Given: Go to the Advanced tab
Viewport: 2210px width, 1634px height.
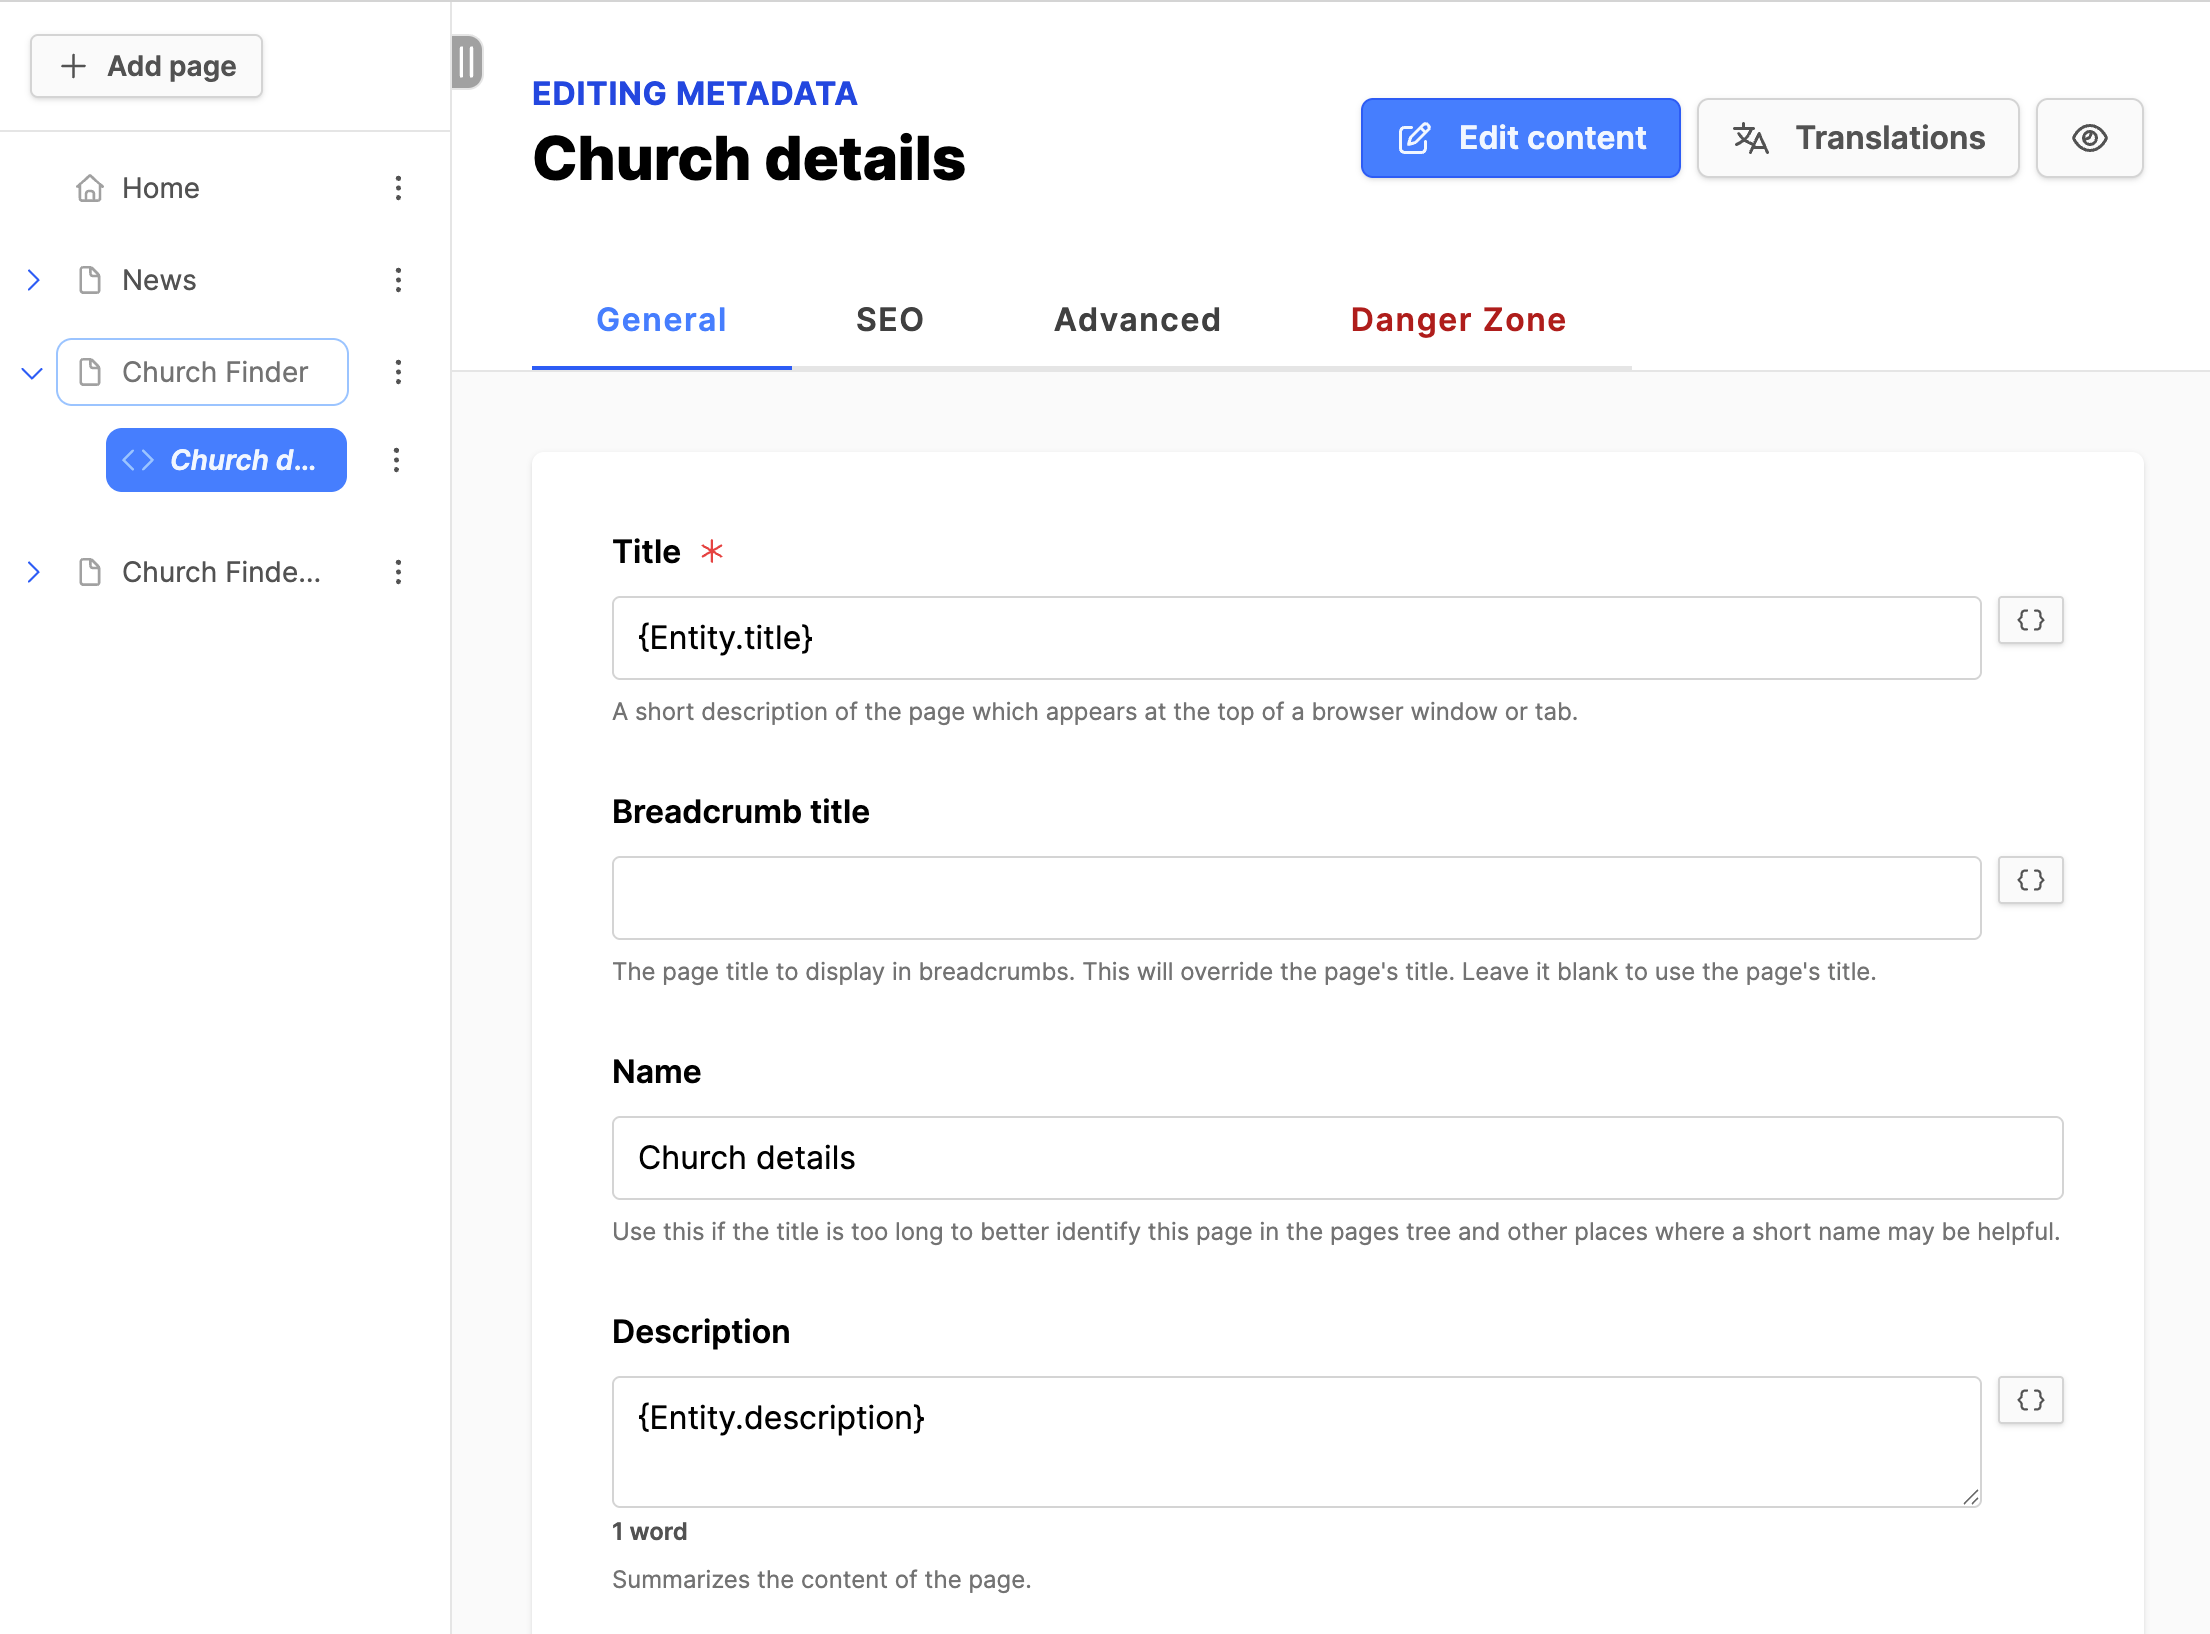Looking at the screenshot, I should 1137,320.
